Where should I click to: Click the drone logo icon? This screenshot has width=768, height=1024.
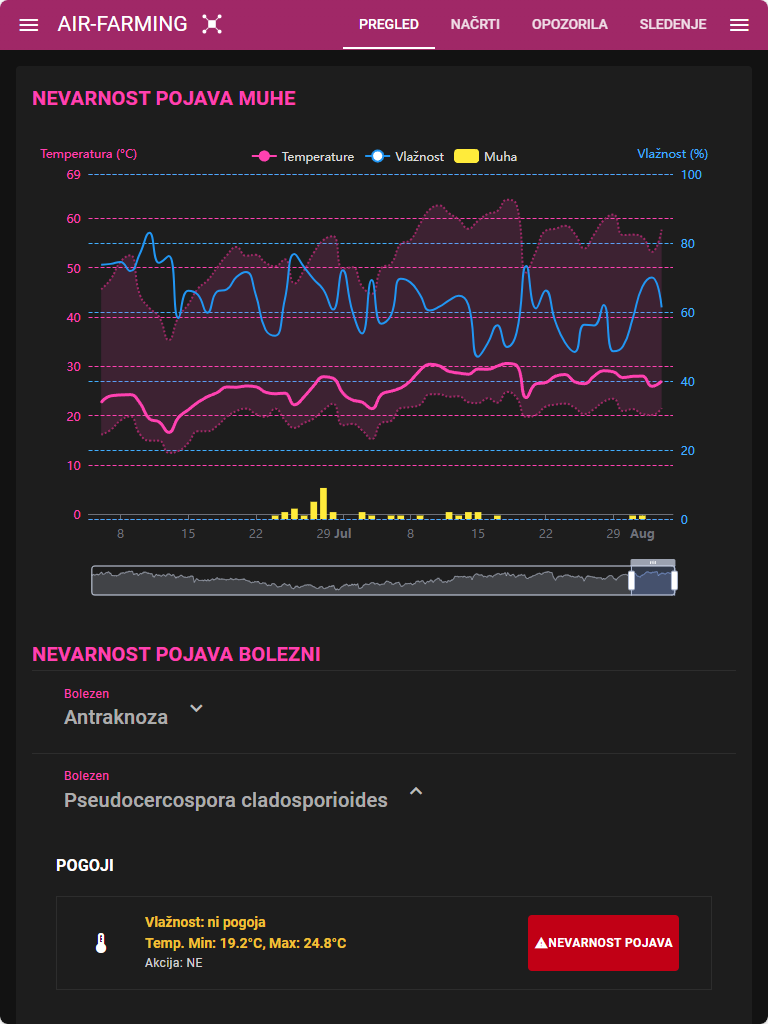point(212,24)
